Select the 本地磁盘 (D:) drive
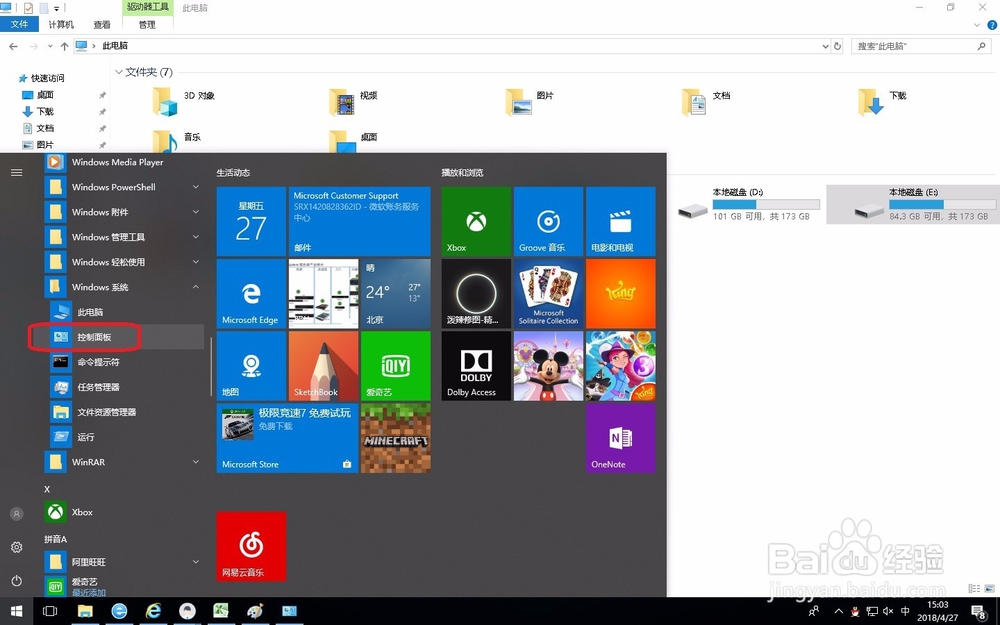Screen dimensions: 1000x625 pyautogui.click(x=749, y=204)
